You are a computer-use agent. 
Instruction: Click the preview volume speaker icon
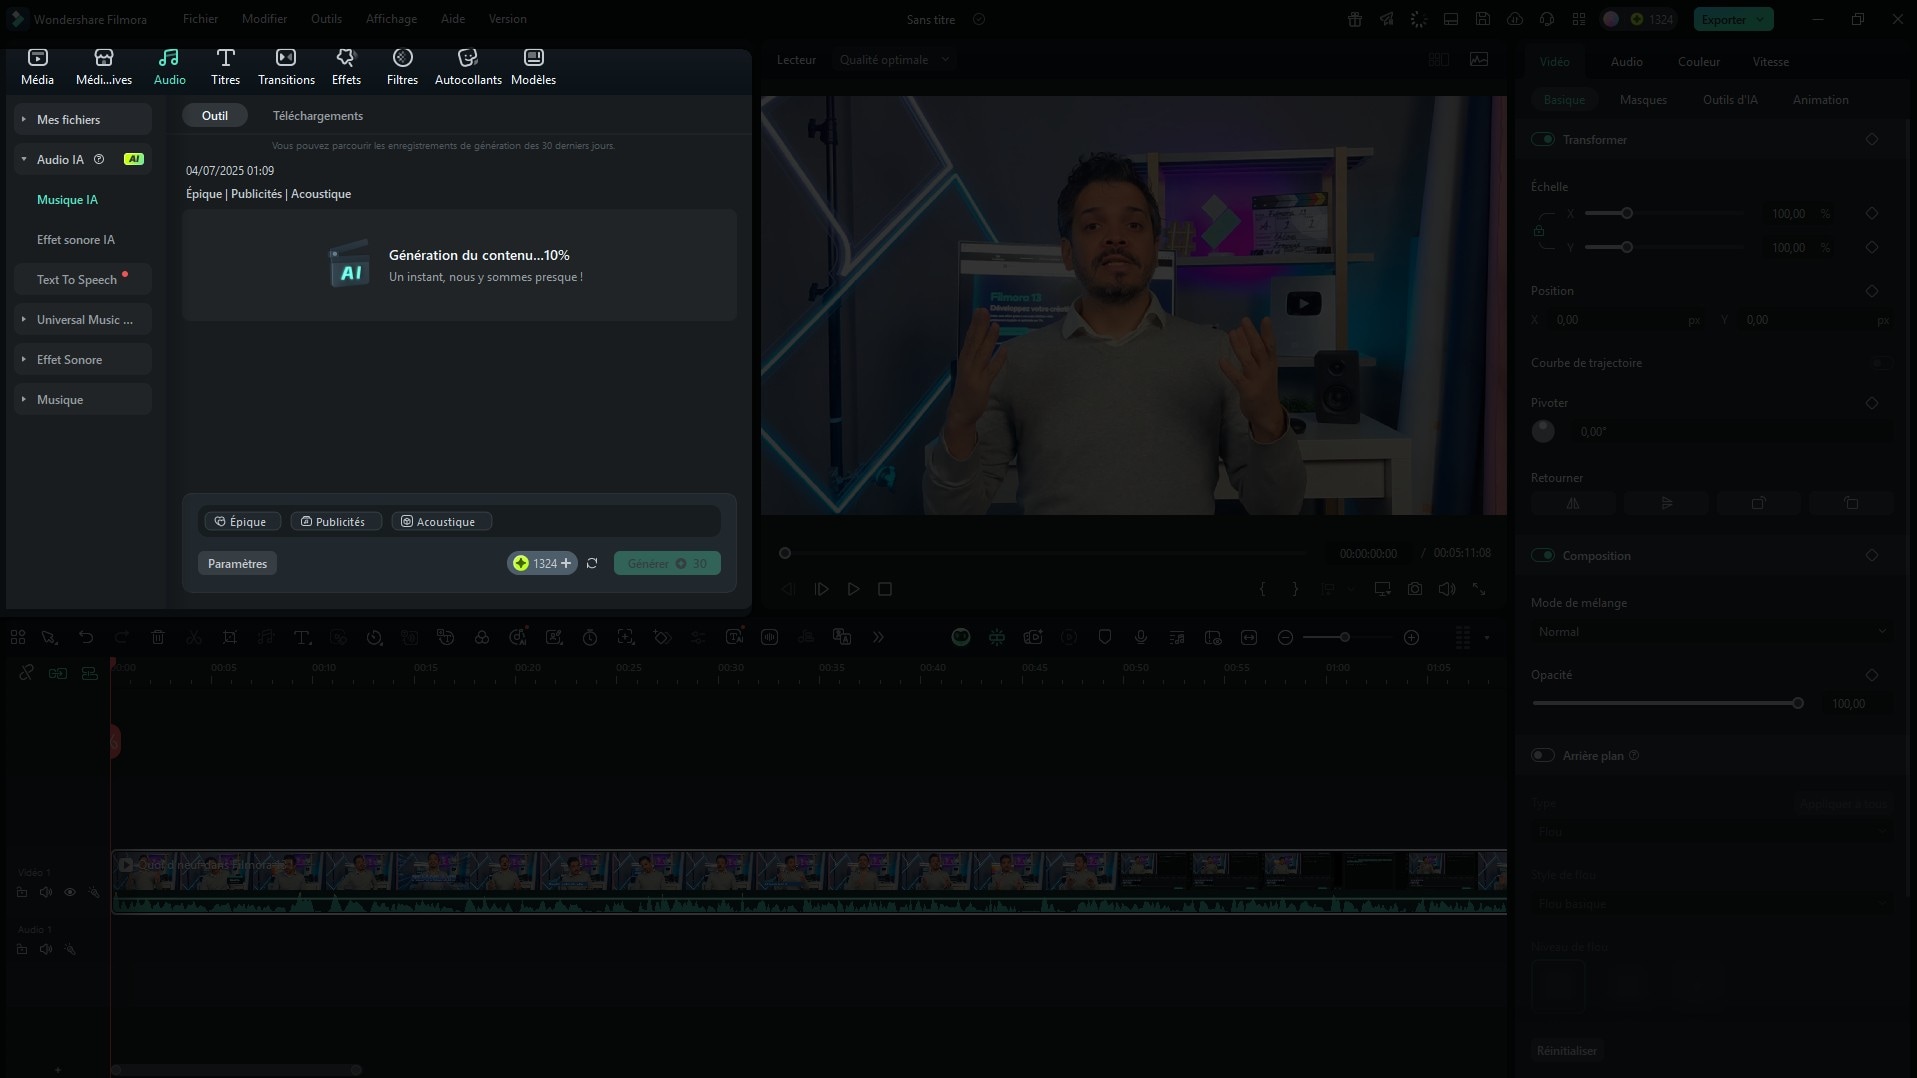1447,589
